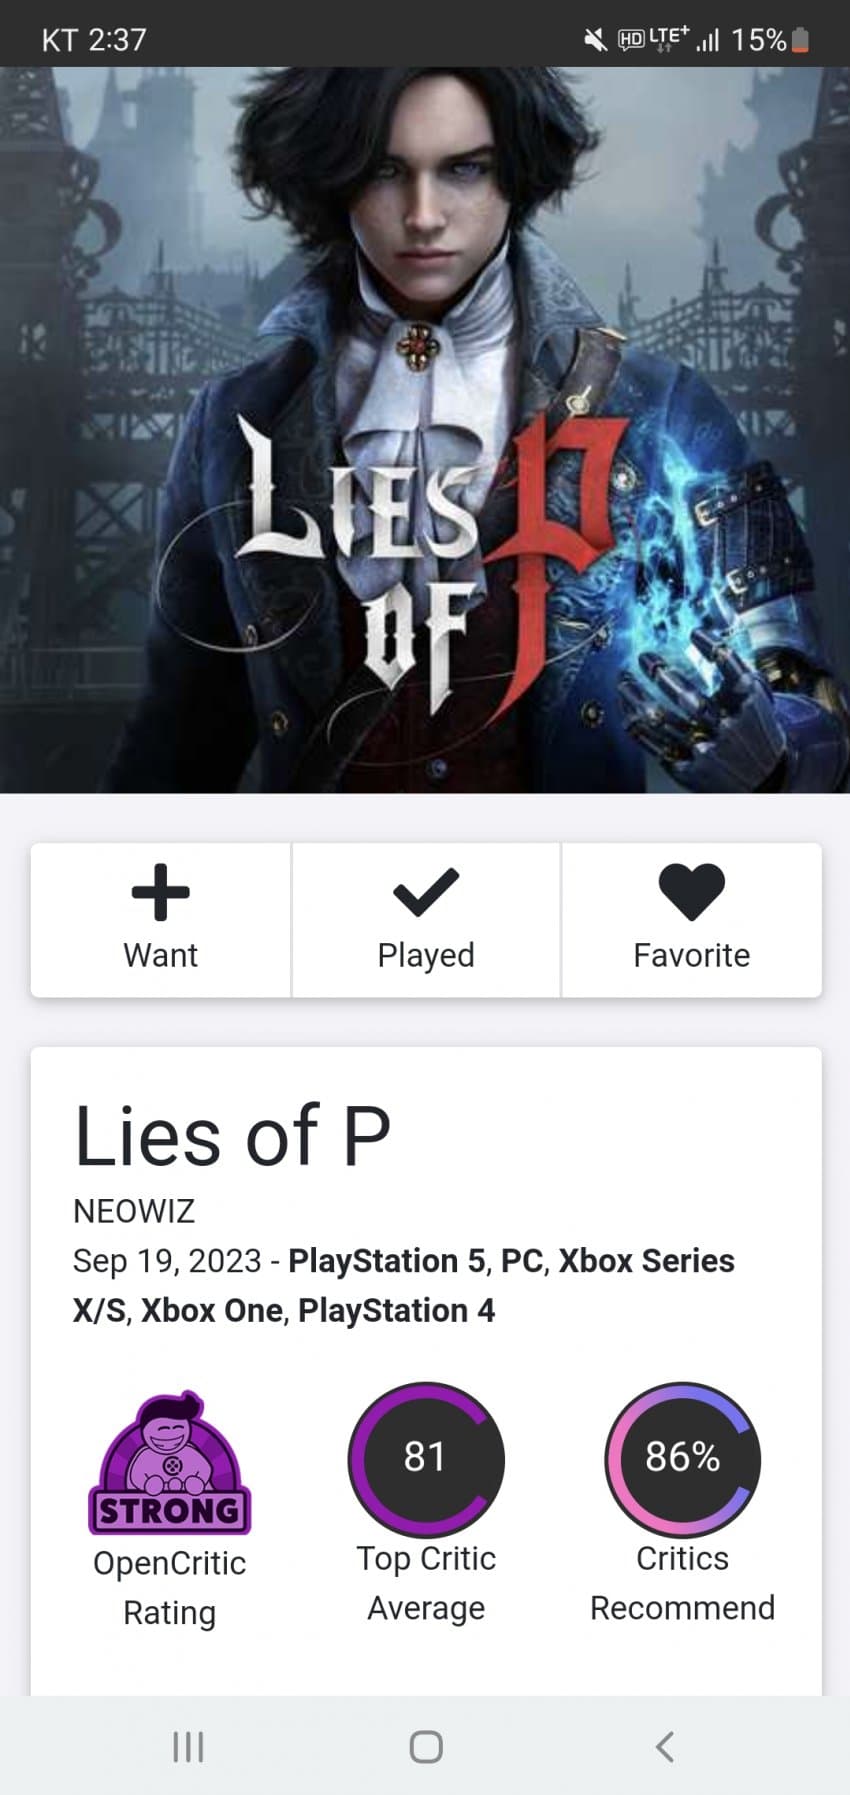Tap the checkmark icon above Played
Screen dimensions: 850x1795
point(426,891)
